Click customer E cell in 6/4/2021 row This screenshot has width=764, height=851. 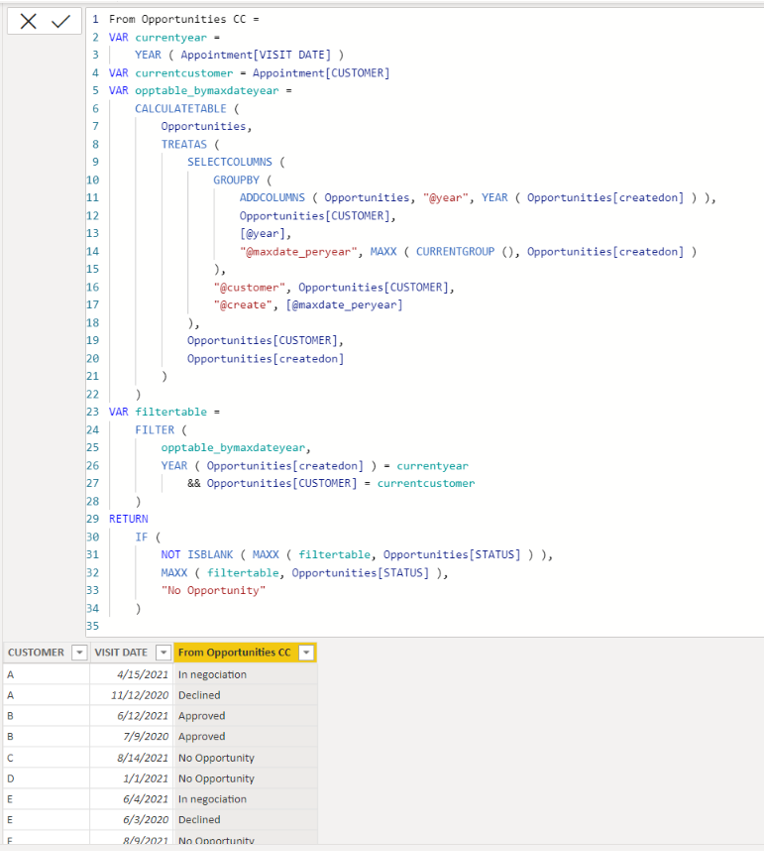click(x=46, y=799)
